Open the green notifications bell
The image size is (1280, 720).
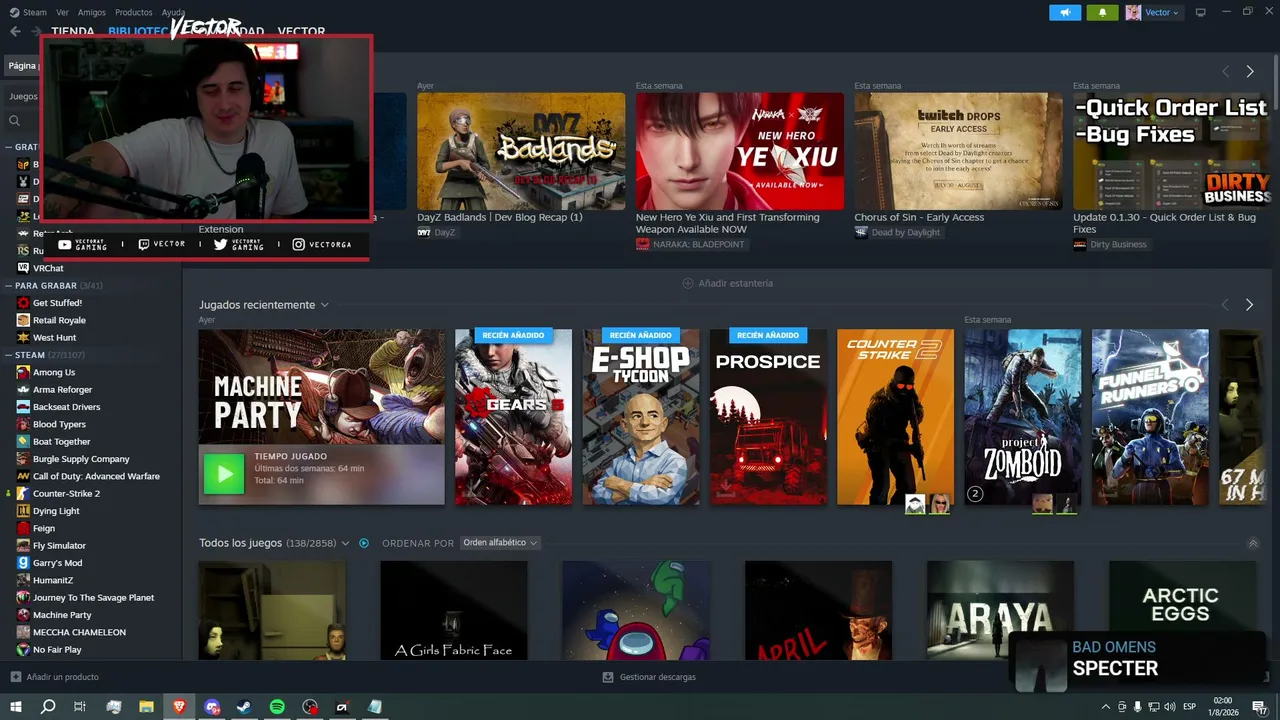click(x=1102, y=12)
